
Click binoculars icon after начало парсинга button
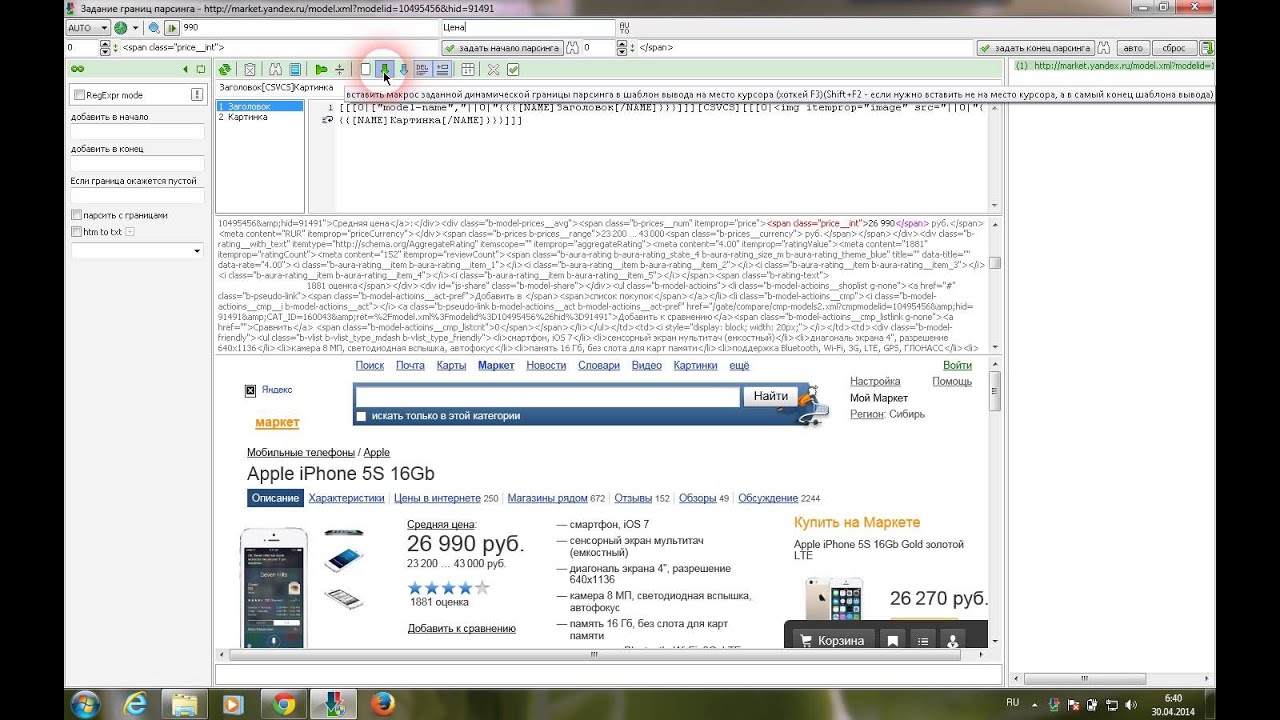point(572,47)
